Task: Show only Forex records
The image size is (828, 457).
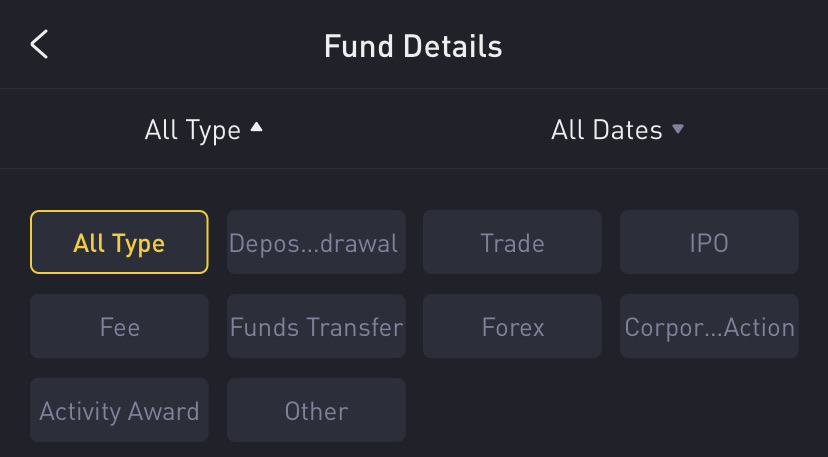Action: point(512,326)
